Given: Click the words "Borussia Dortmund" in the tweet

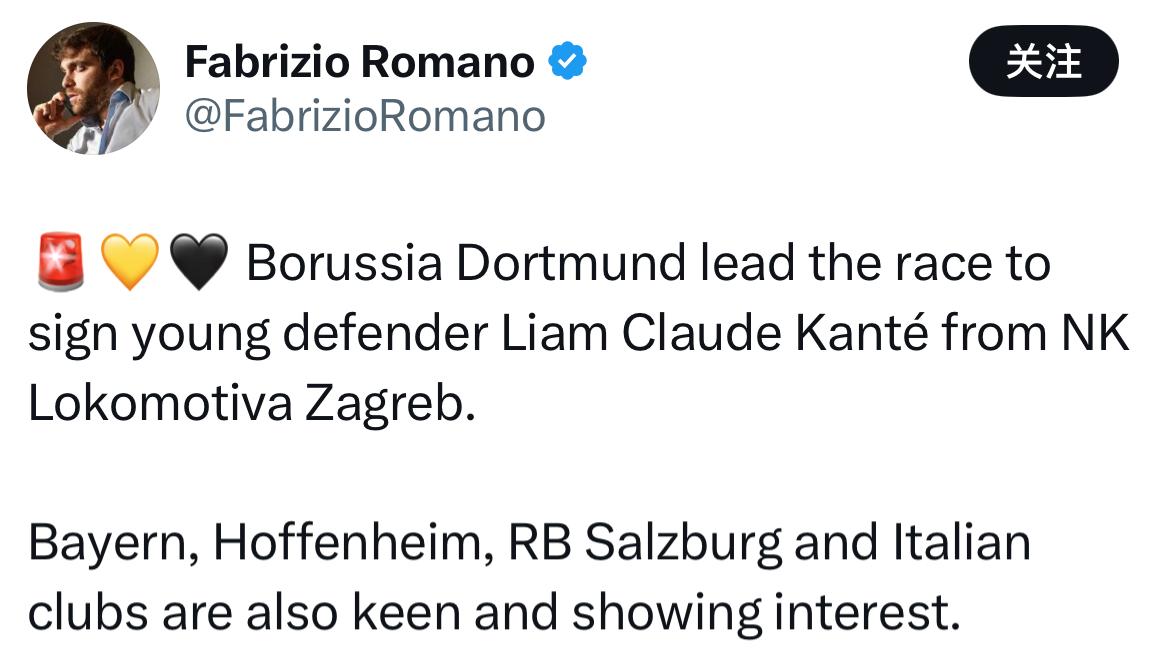Looking at the screenshot, I should (466, 265).
